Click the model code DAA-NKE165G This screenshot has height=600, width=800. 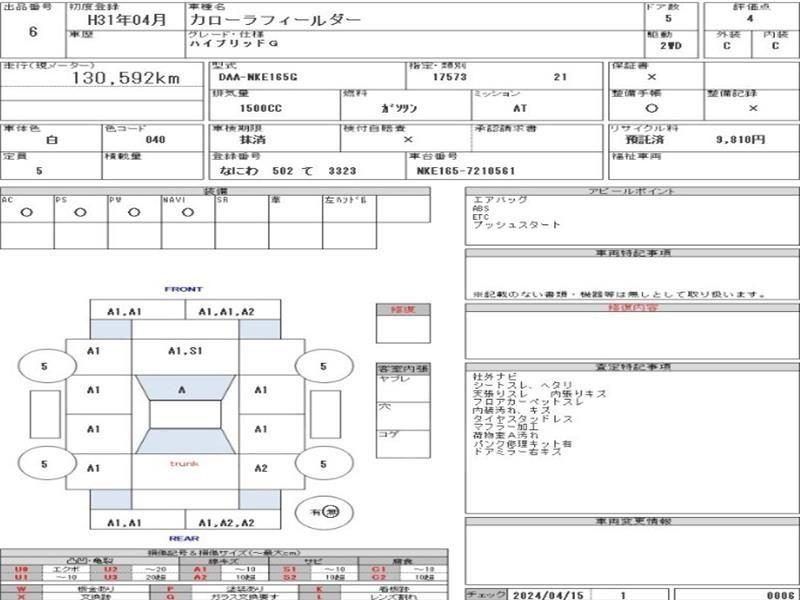[x=258, y=77]
